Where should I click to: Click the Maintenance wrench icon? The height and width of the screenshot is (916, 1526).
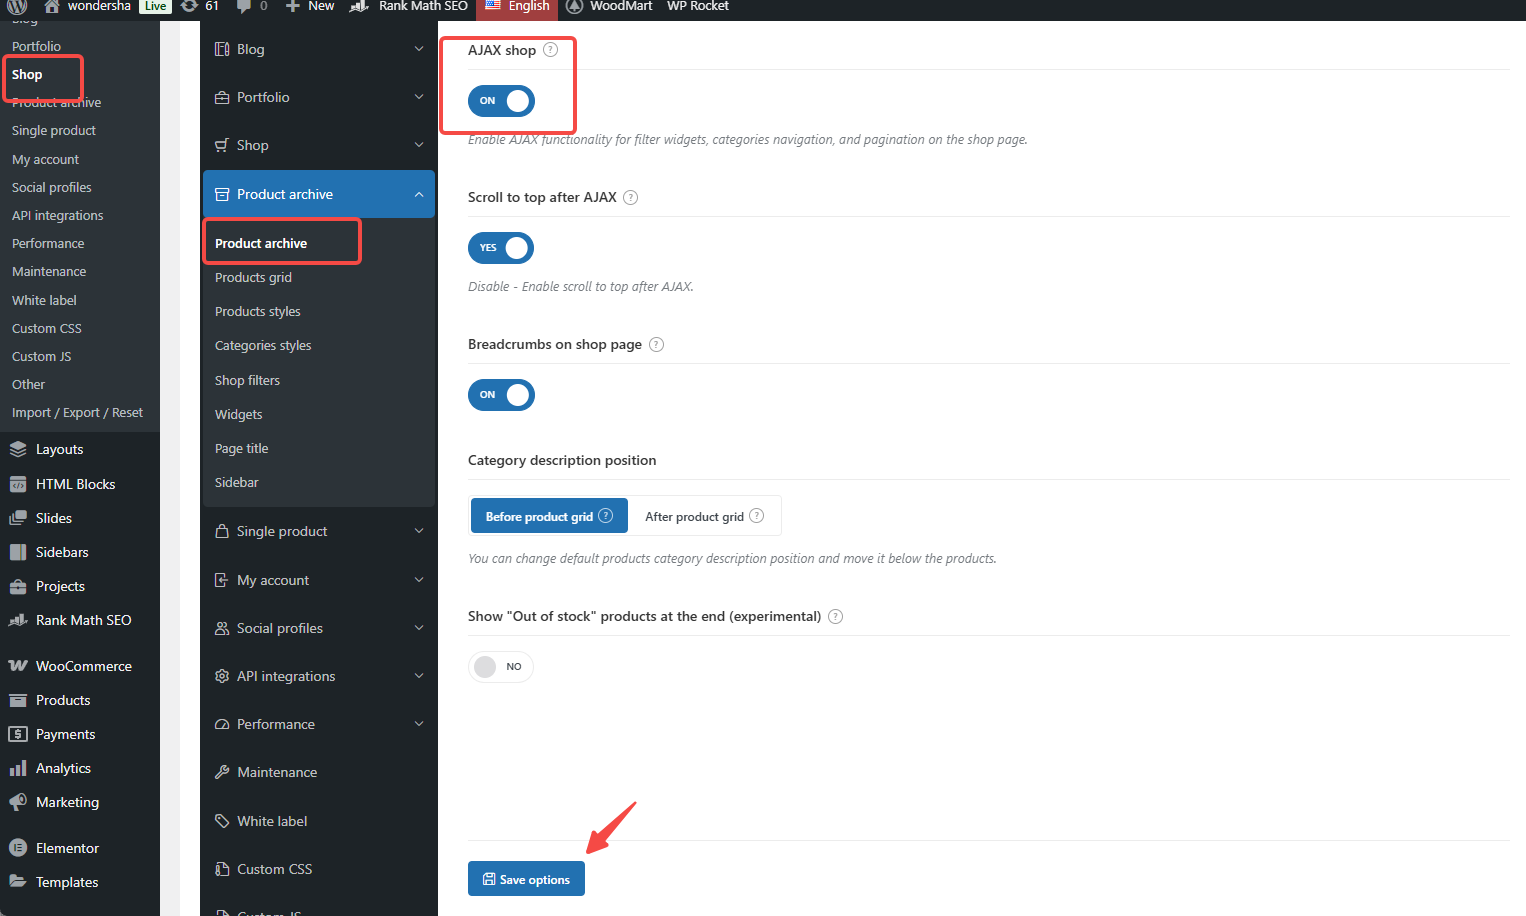(x=222, y=772)
